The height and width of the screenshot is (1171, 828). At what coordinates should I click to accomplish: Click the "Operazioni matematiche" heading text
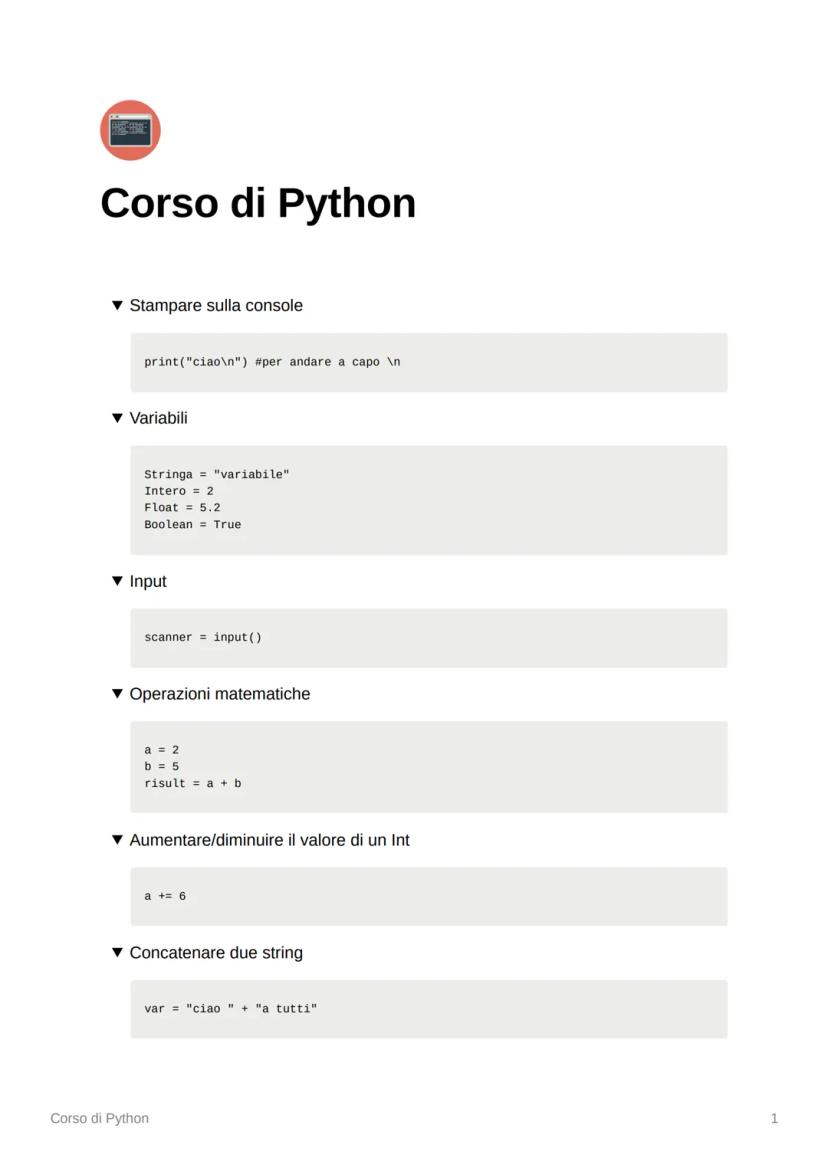tap(220, 694)
